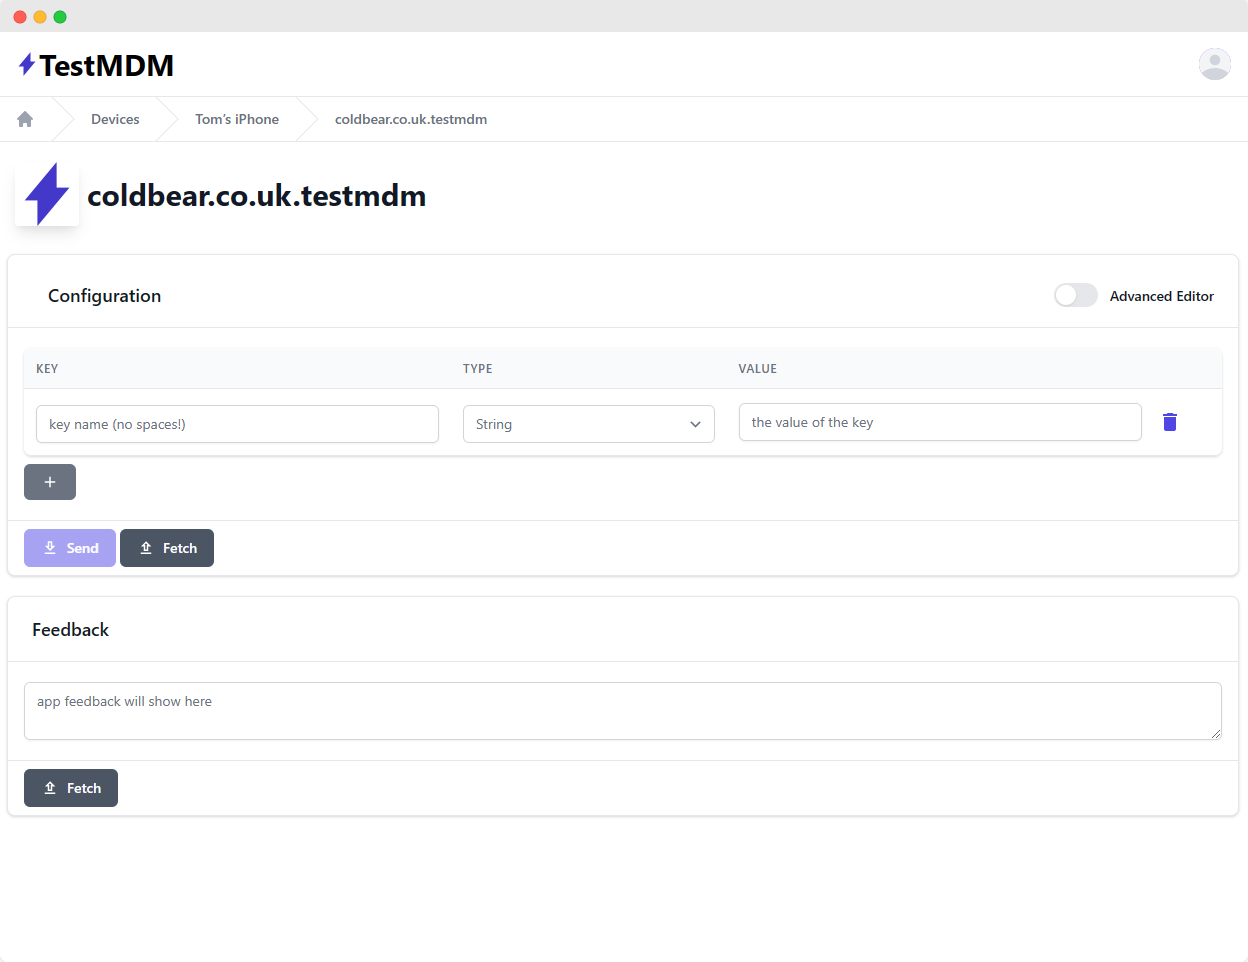Click the value of the key field
Screen dimensions: 1248x962
coord(940,422)
